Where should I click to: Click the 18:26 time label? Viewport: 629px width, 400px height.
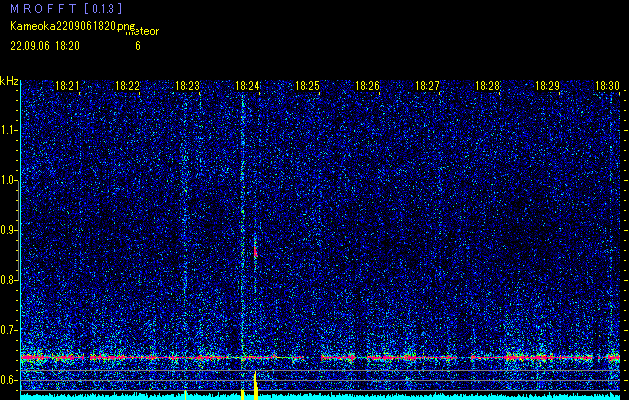pos(367,86)
